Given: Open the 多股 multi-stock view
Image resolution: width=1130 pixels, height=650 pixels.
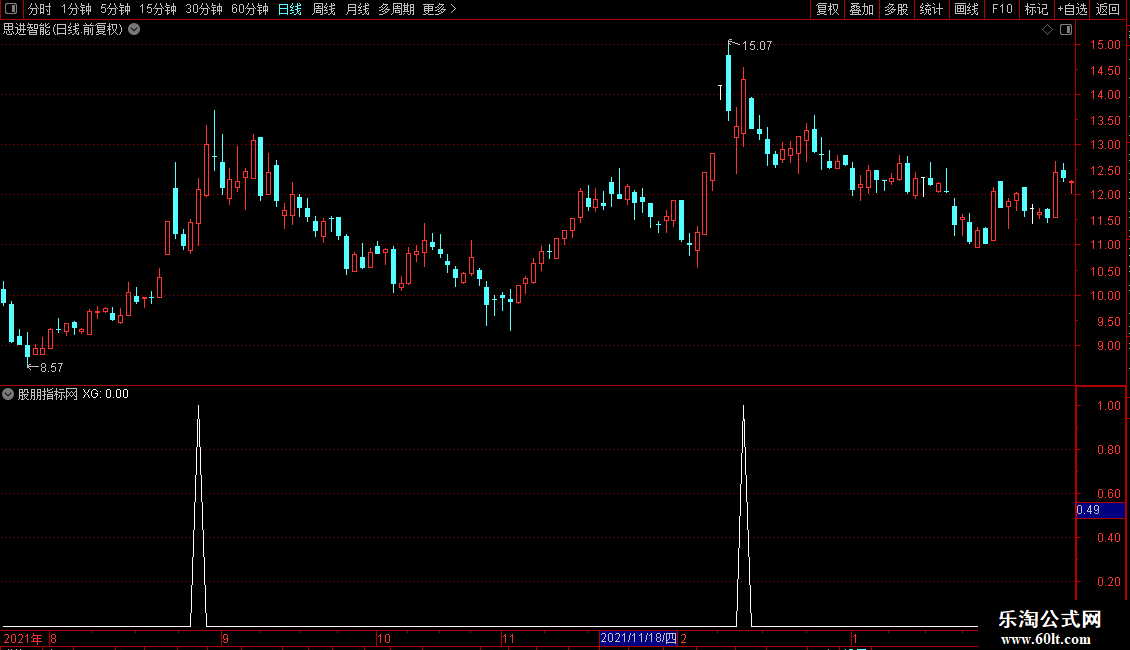Looking at the screenshot, I should coord(896,9).
